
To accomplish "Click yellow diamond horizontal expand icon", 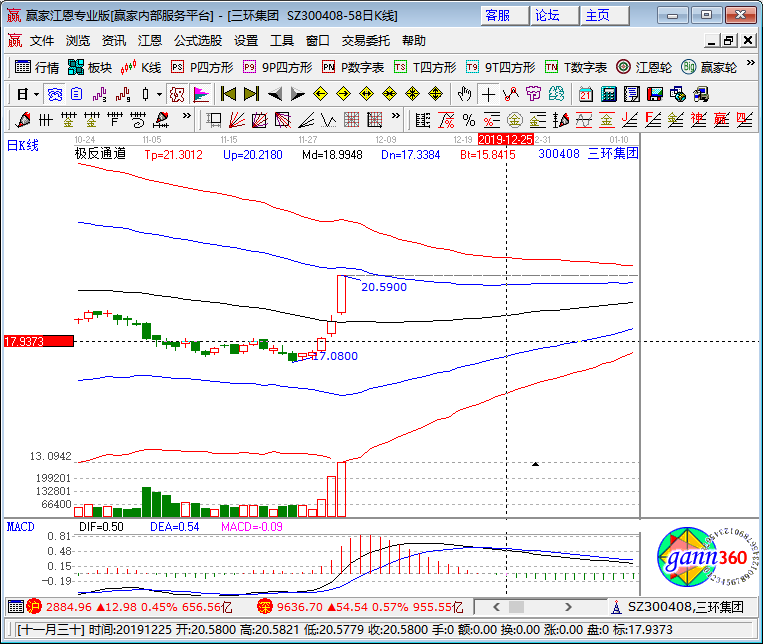I will [x=366, y=94].
